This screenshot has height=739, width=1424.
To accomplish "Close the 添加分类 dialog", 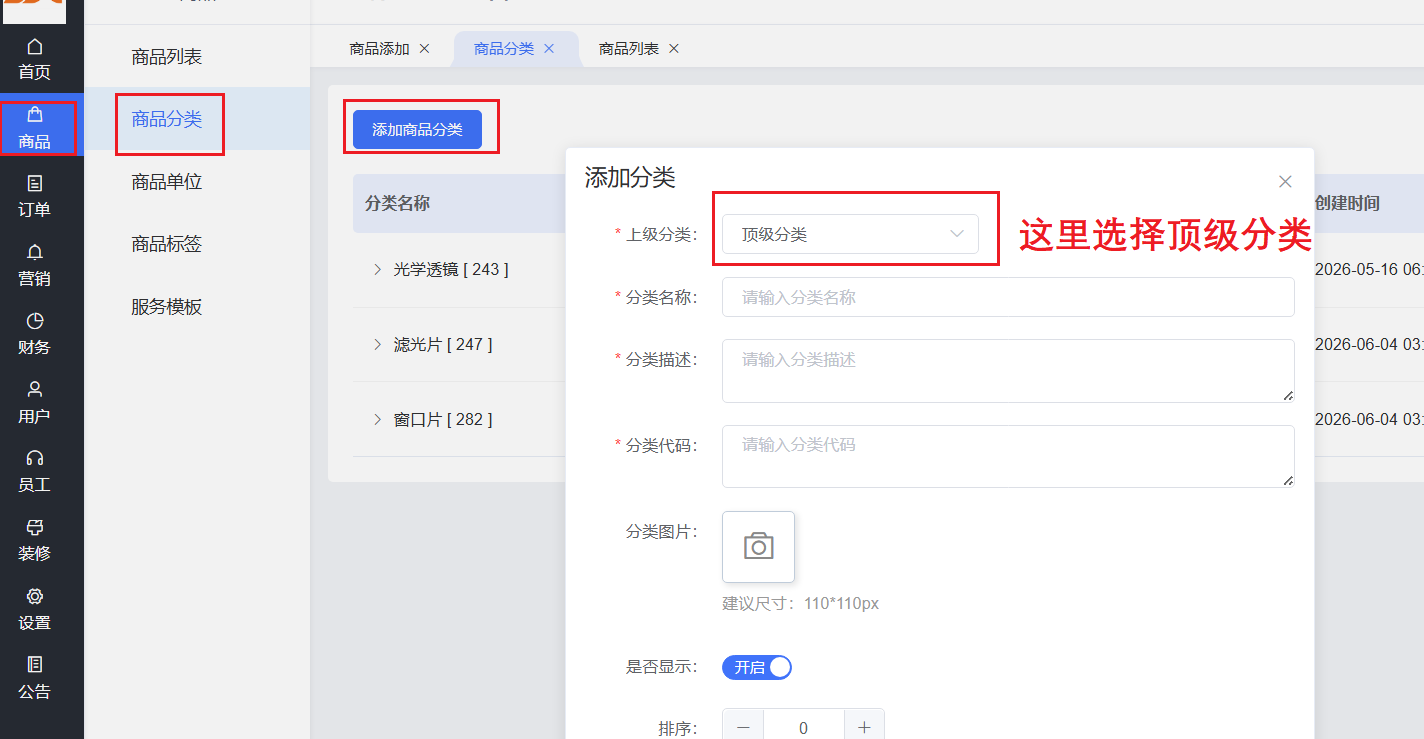I will pyautogui.click(x=1285, y=182).
